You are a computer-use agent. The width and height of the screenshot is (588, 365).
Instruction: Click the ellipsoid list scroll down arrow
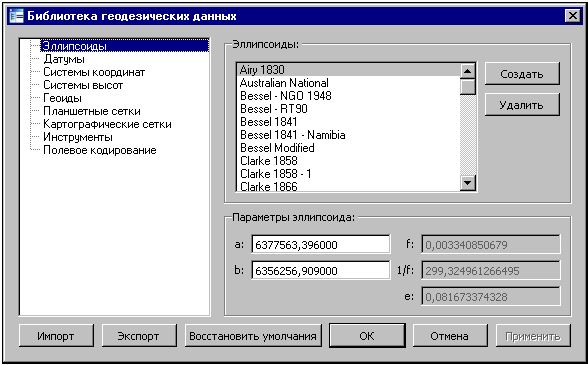pos(468,183)
